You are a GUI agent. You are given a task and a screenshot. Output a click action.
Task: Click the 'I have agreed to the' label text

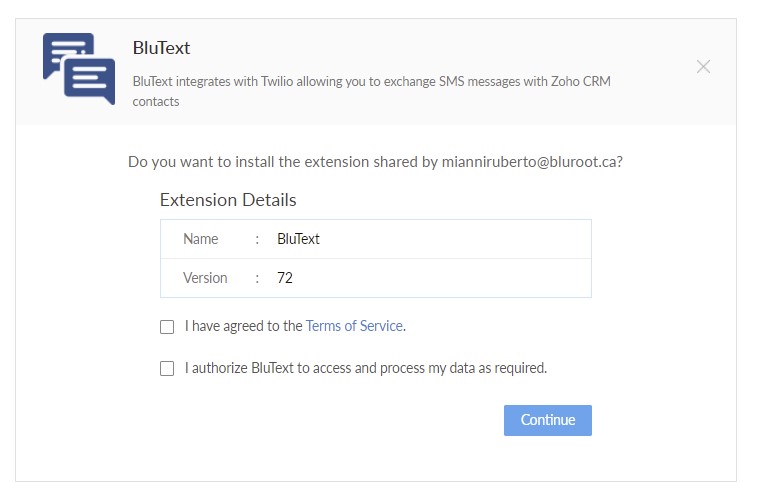[x=243, y=326]
